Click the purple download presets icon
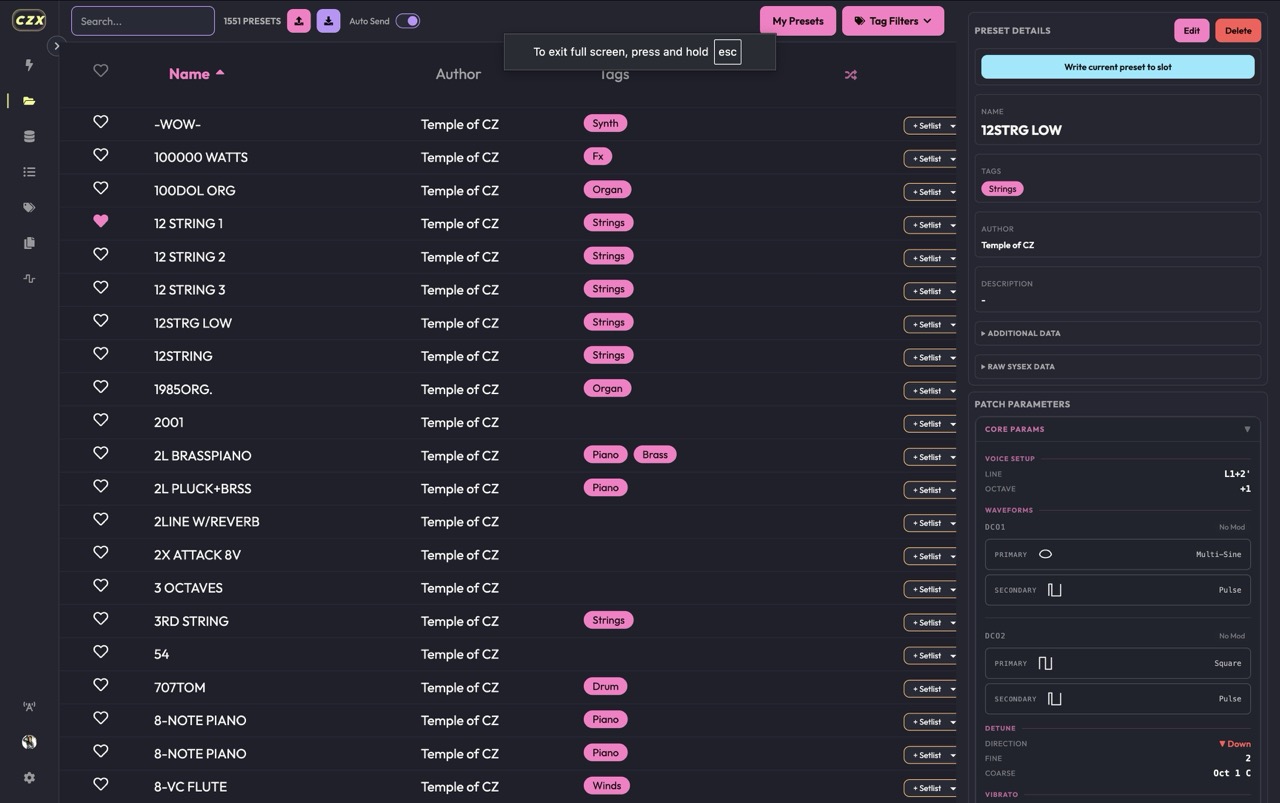 coord(328,21)
